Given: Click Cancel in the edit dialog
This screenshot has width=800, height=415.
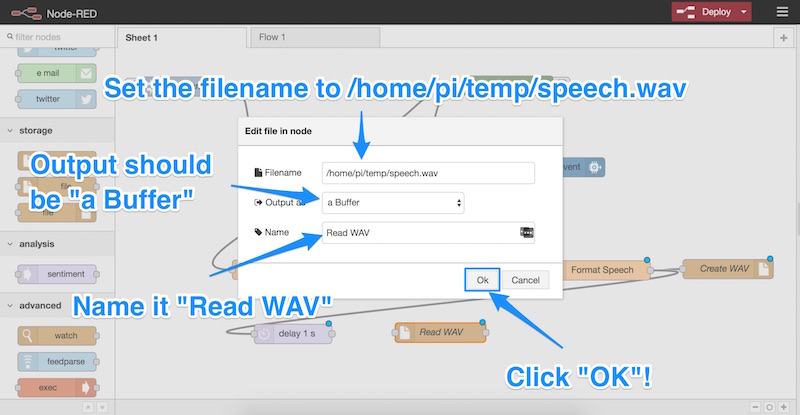Looking at the screenshot, I should [526, 280].
